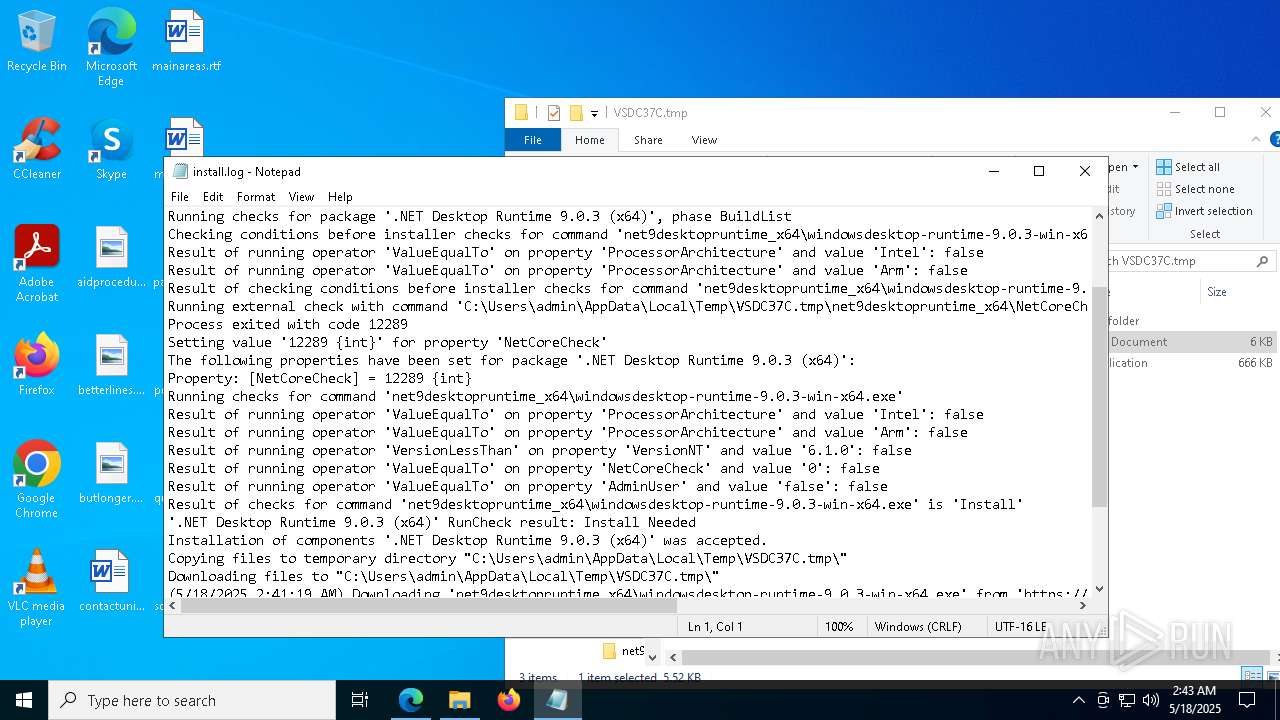
Task: Select the contactuni... Word document on desktop
Action: pos(111,581)
